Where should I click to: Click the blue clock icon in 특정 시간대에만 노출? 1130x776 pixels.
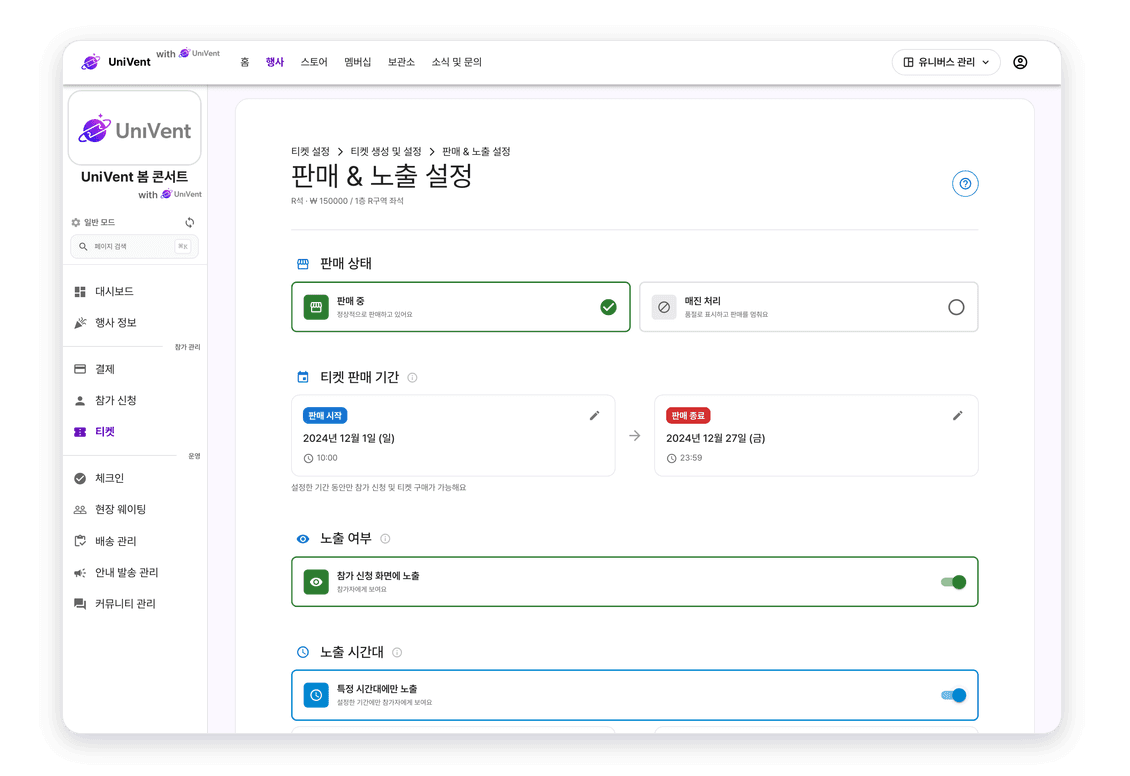tap(316, 695)
